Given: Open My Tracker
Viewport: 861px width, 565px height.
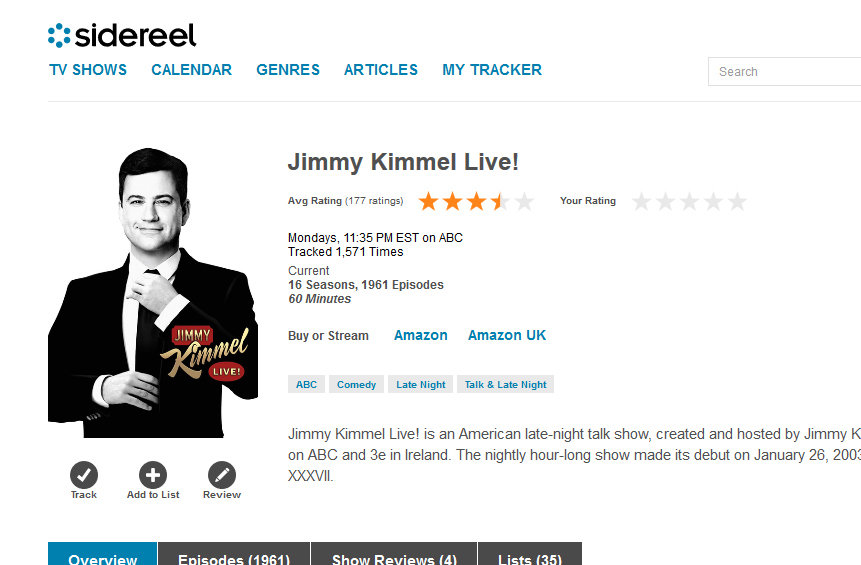Looking at the screenshot, I should [x=492, y=70].
